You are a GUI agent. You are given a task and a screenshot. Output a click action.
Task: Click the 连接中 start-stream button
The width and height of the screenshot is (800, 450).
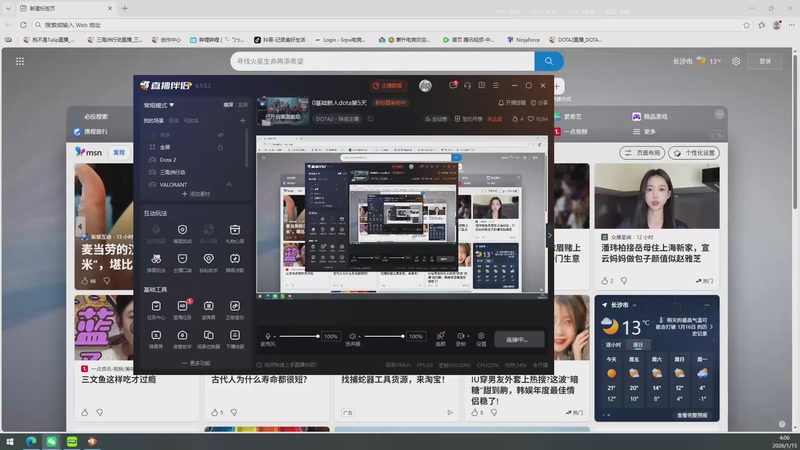click(x=519, y=339)
